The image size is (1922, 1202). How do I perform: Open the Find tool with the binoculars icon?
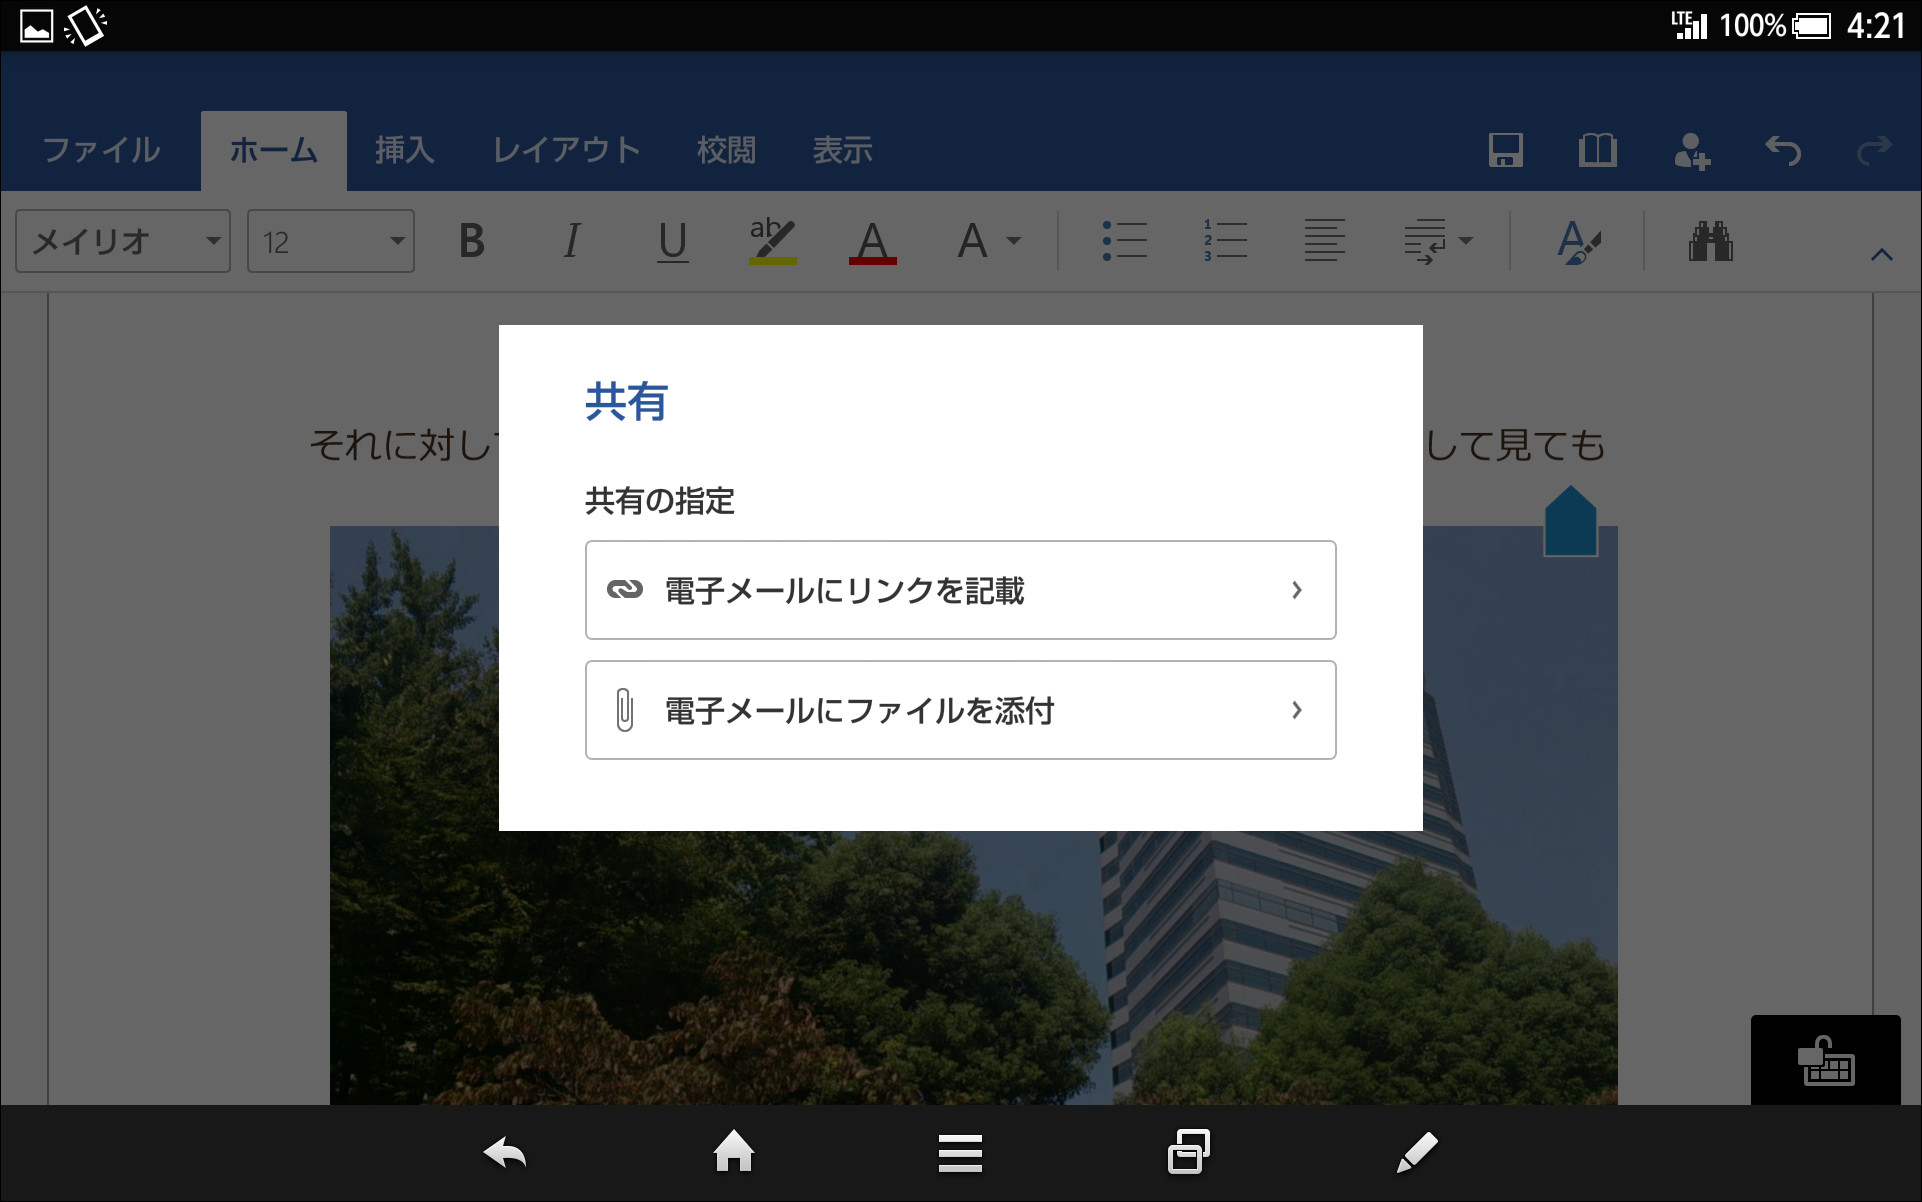pyautogui.click(x=1712, y=241)
